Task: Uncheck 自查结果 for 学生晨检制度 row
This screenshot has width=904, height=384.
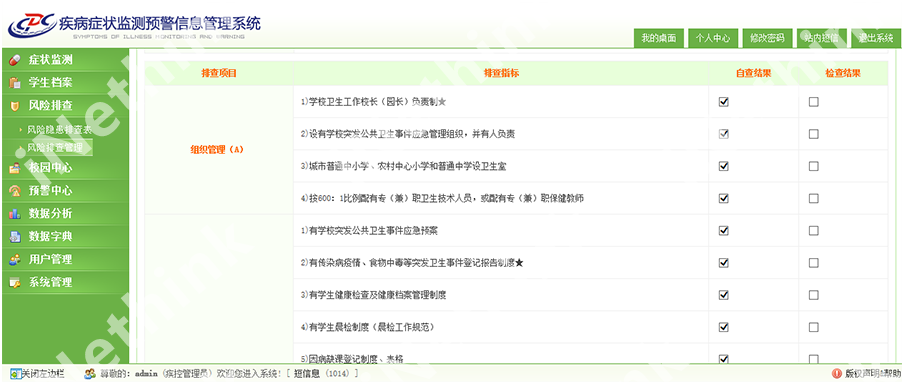Action: click(x=724, y=327)
